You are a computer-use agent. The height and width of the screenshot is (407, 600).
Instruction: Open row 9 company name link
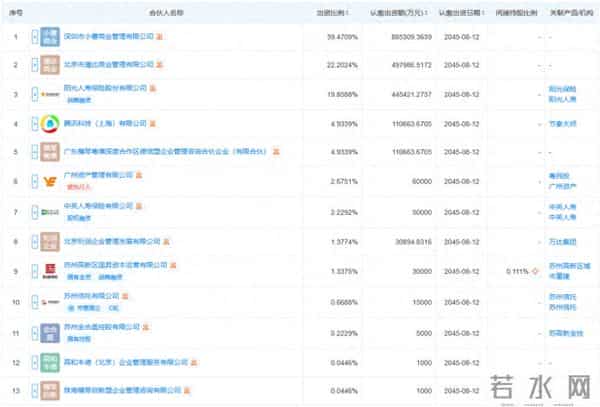click(116, 265)
